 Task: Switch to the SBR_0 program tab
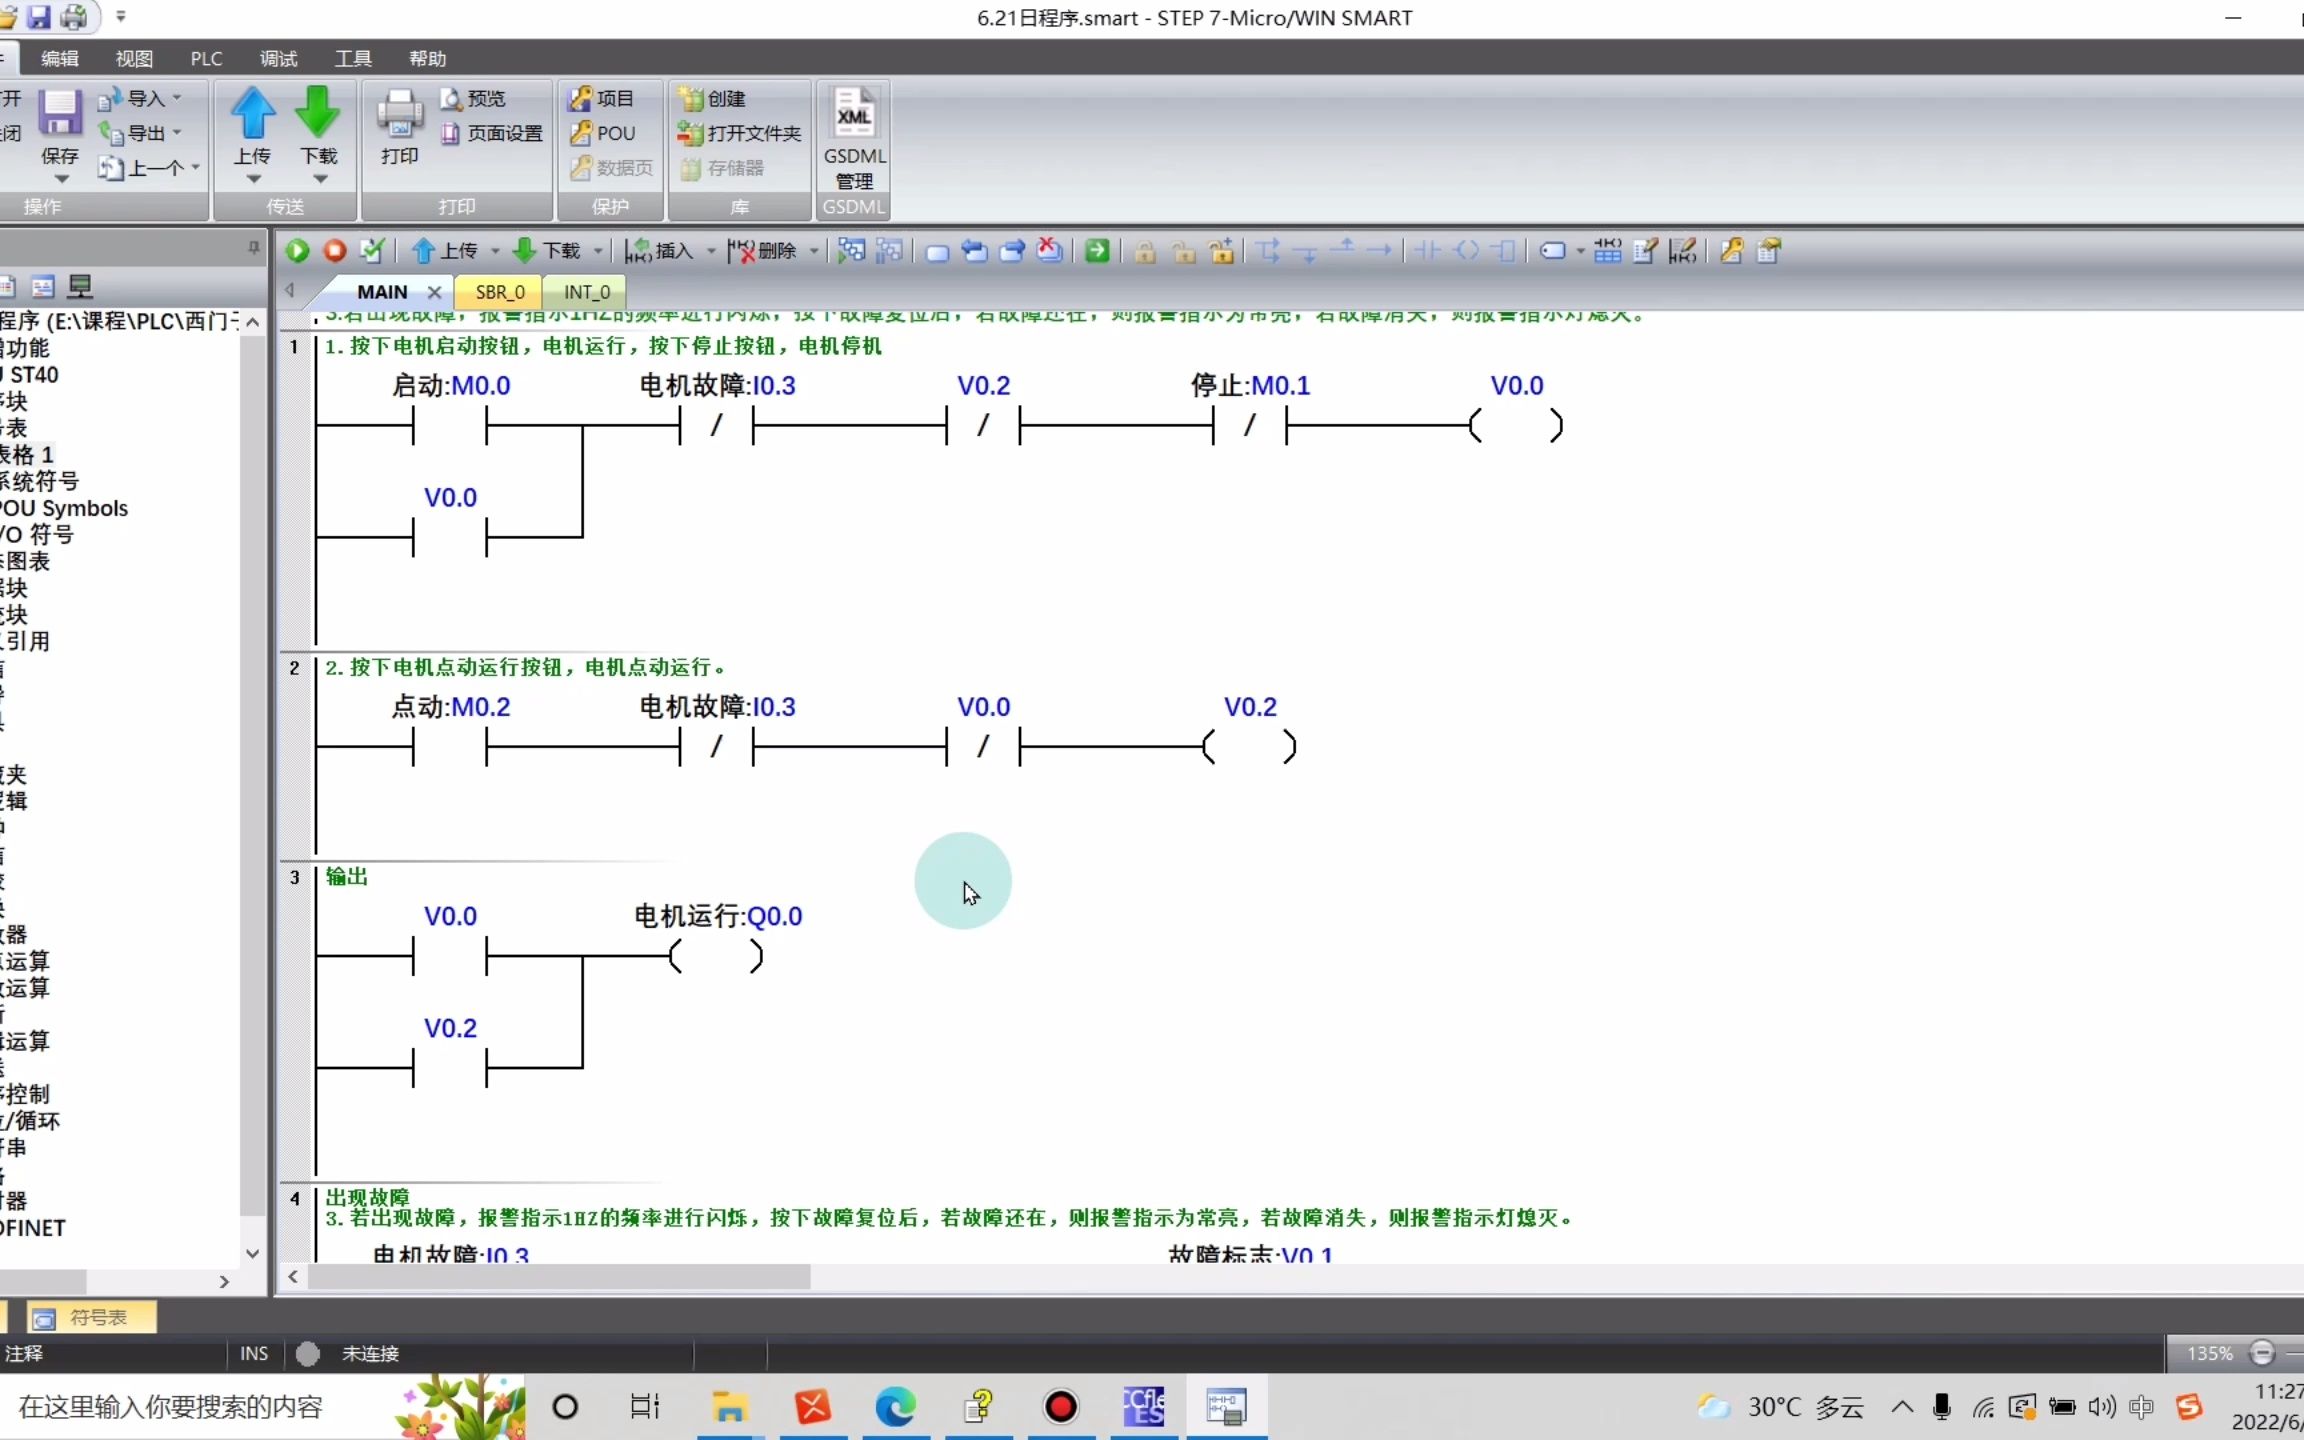point(499,292)
